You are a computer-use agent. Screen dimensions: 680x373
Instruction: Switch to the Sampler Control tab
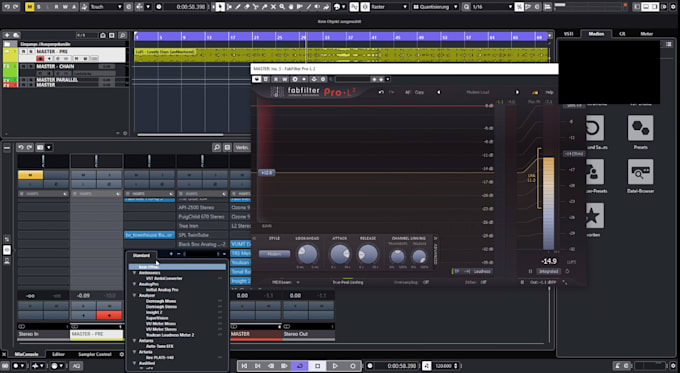[x=95, y=354]
